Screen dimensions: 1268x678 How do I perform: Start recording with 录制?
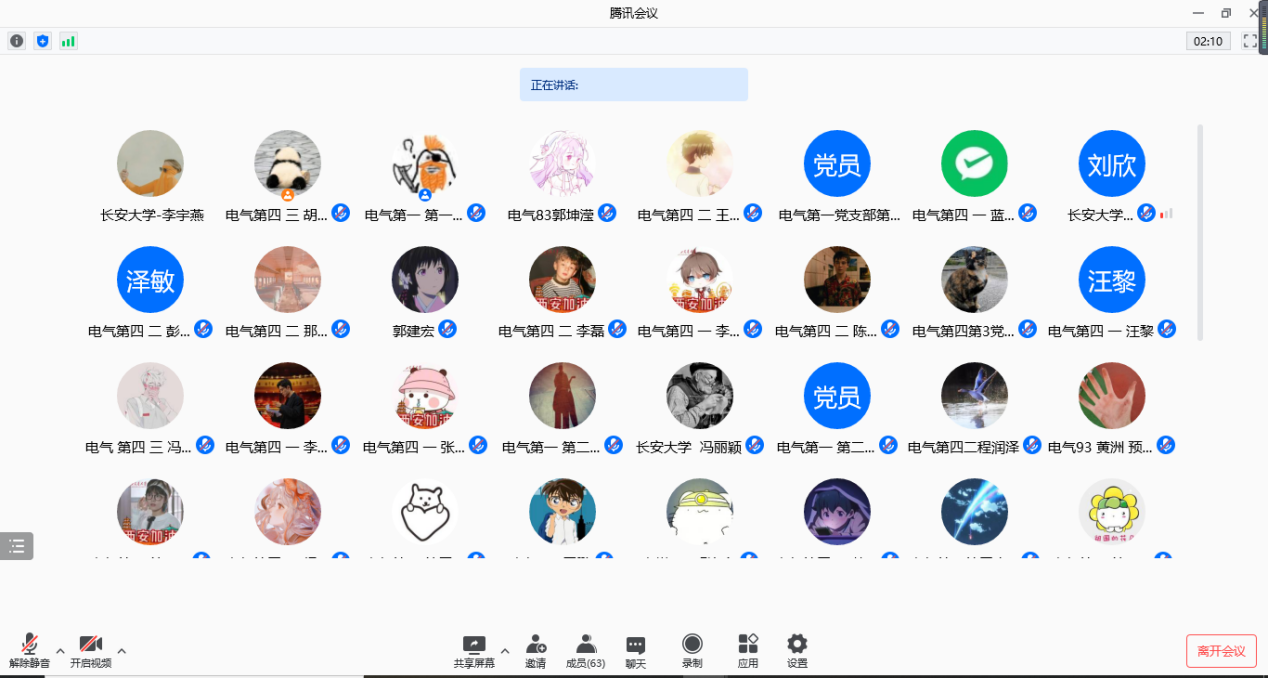(692, 650)
